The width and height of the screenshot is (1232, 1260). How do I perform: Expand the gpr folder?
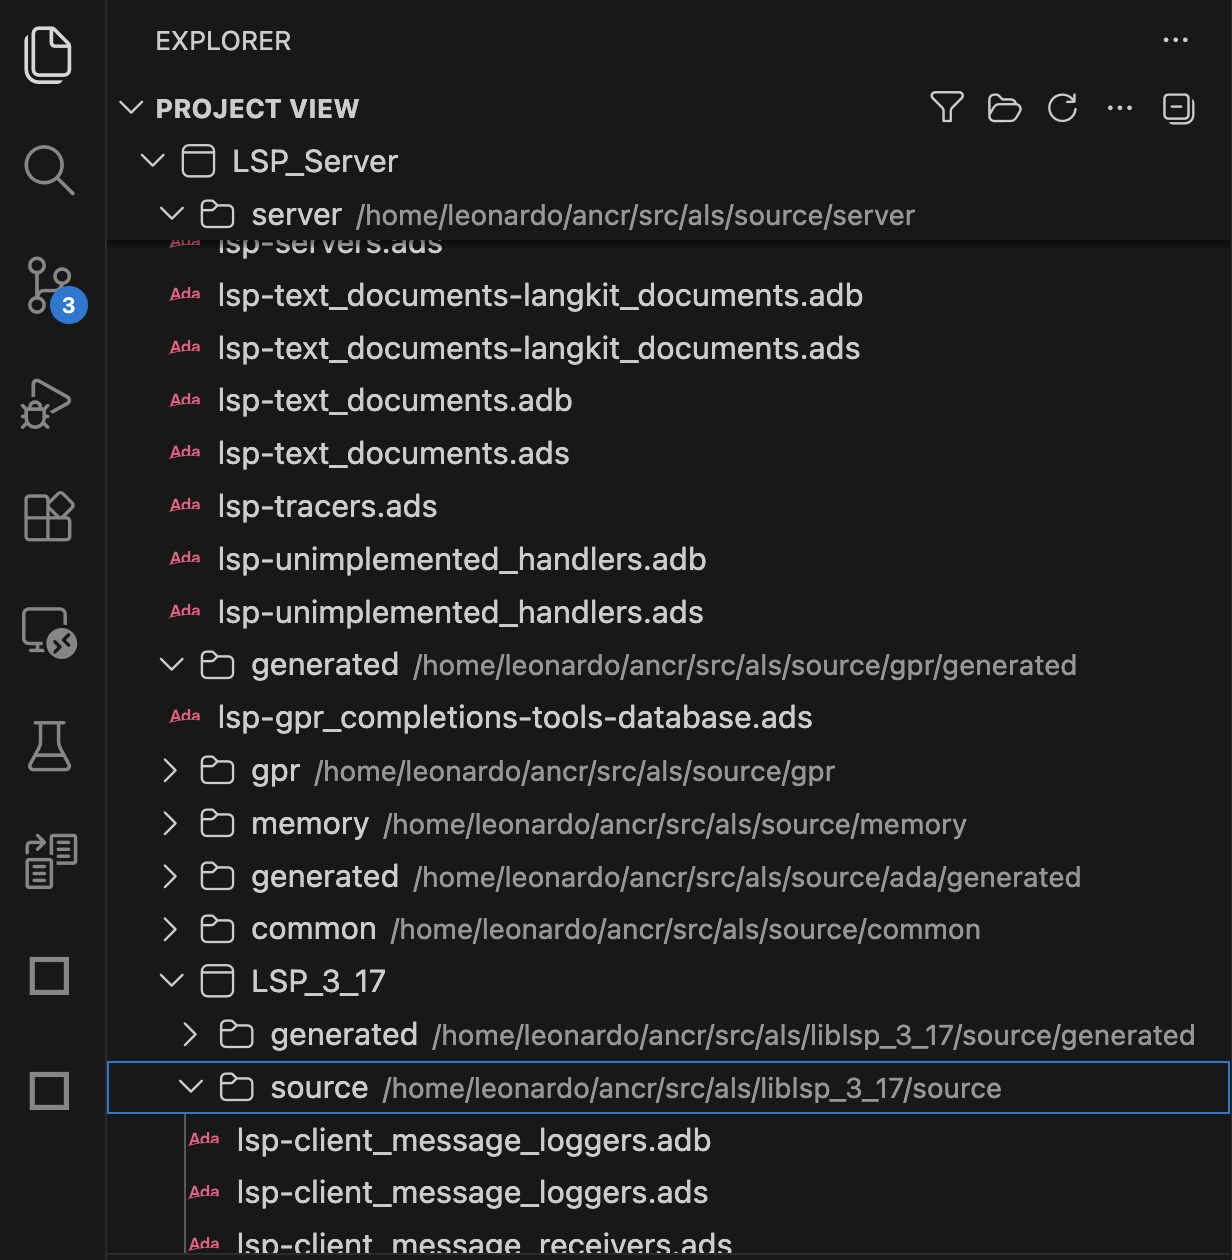[x=170, y=770]
